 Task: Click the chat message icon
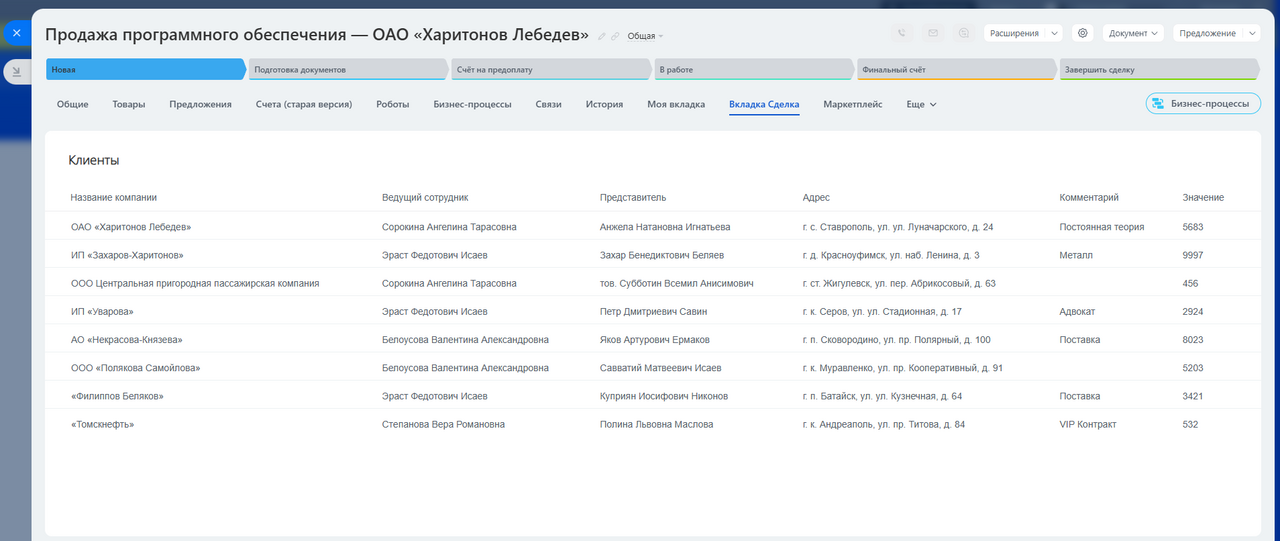963,33
